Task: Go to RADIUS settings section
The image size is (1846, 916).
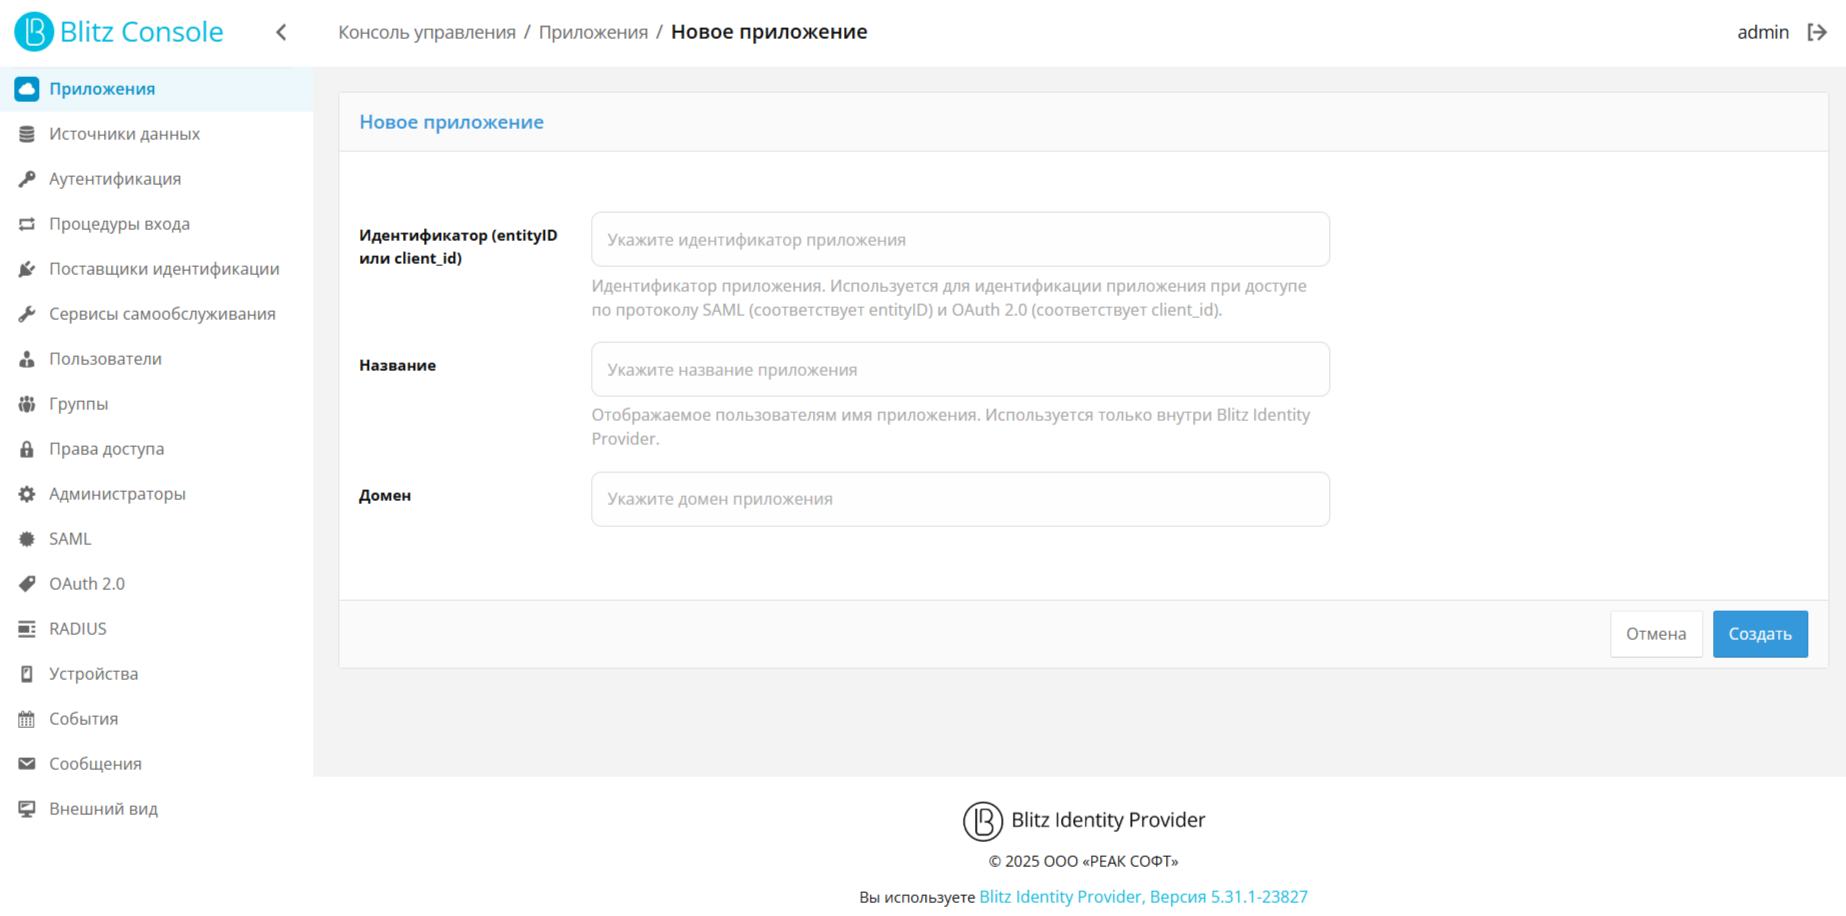Action: 77,629
